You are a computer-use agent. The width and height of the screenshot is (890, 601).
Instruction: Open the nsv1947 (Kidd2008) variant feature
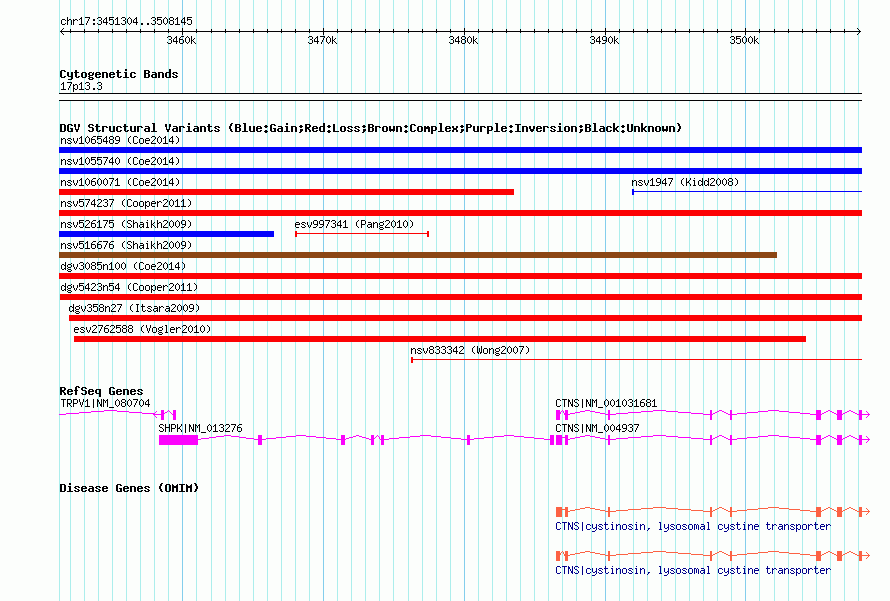pyautogui.click(x=747, y=192)
